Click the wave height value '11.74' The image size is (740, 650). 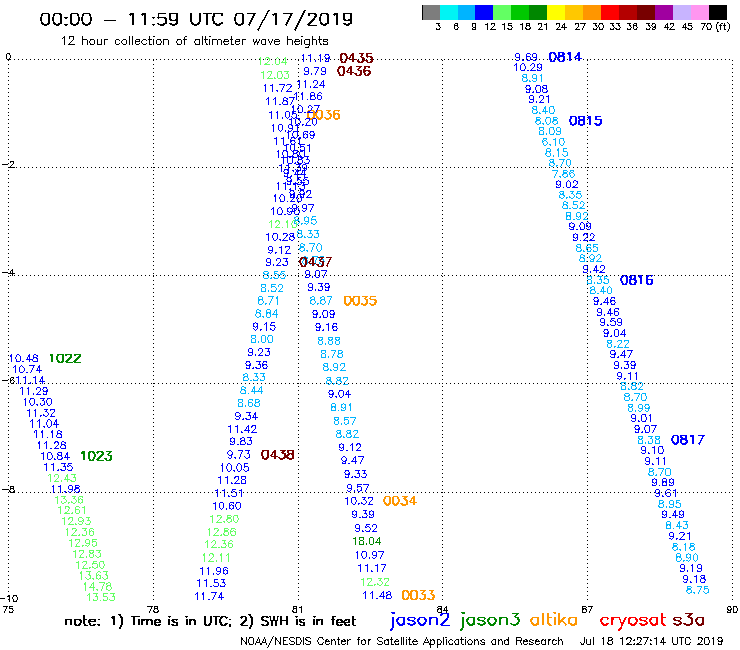coord(209,596)
